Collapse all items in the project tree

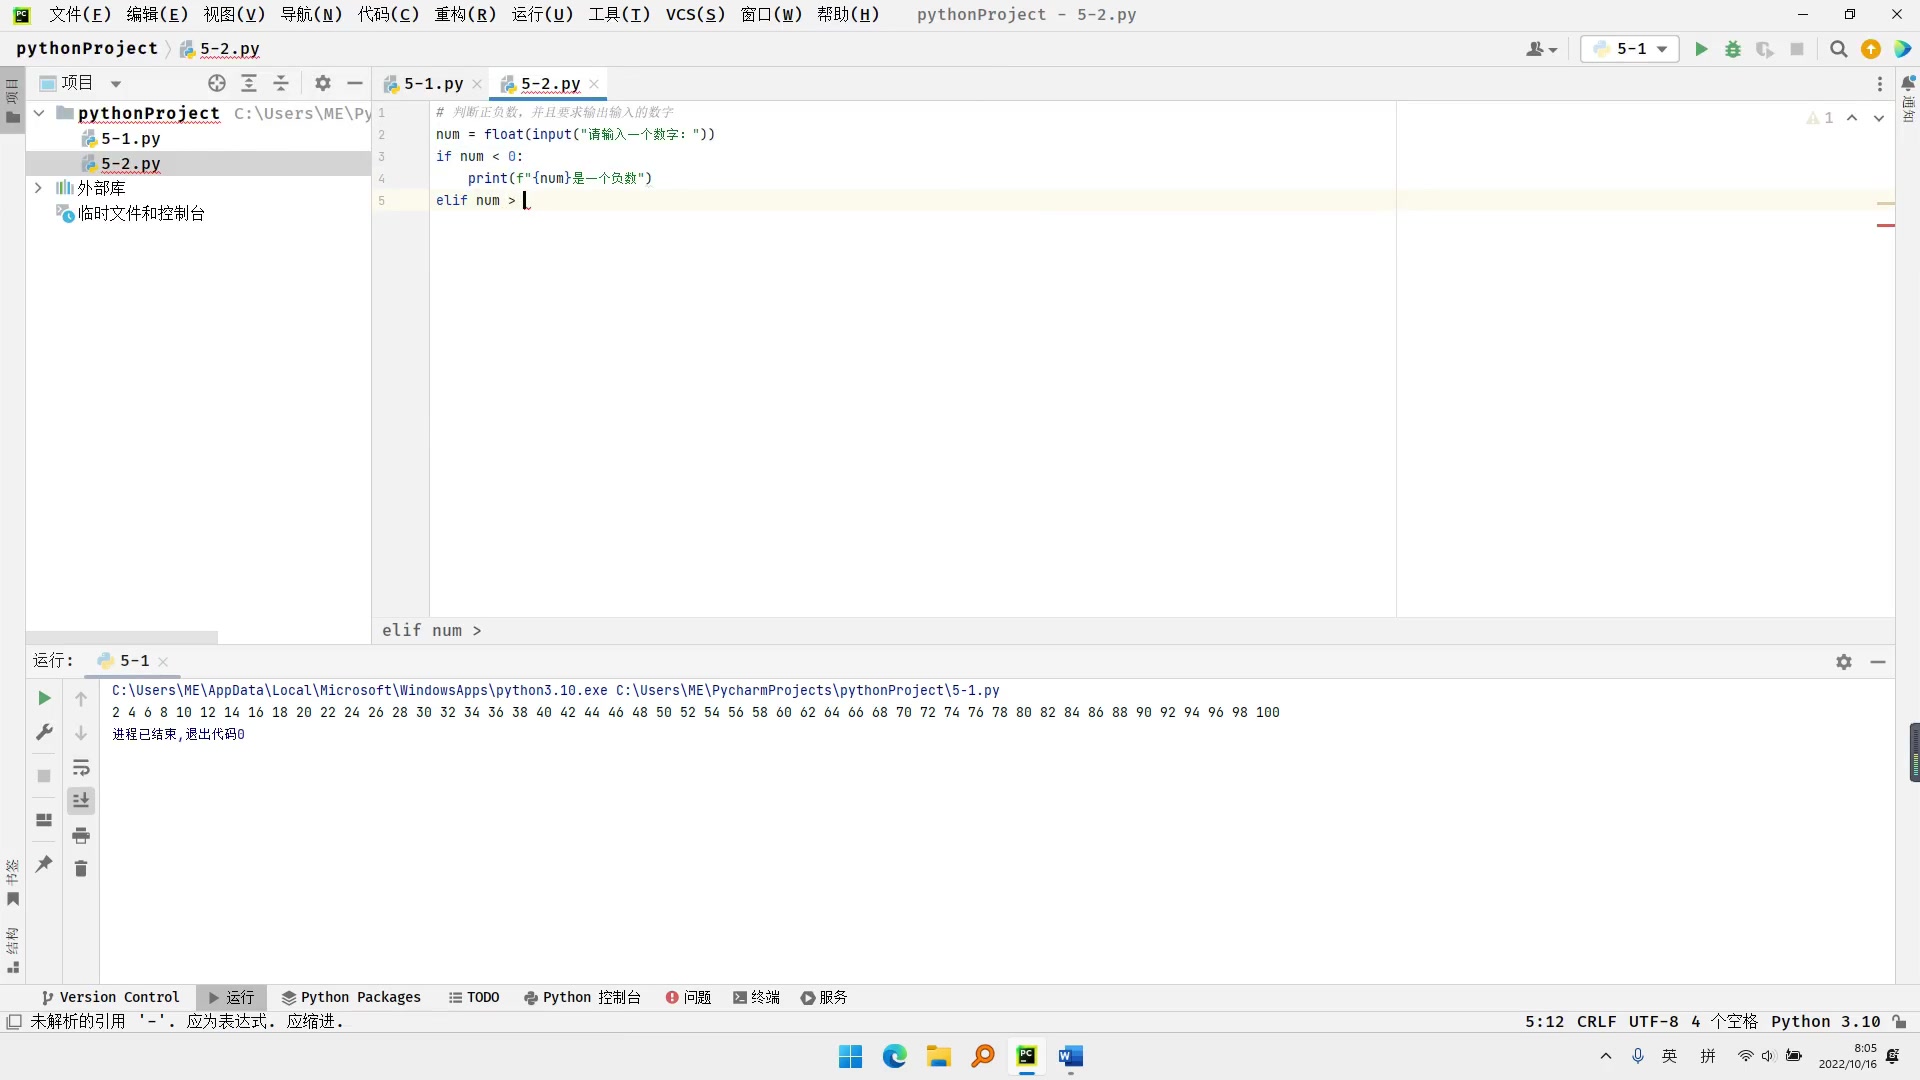281,83
